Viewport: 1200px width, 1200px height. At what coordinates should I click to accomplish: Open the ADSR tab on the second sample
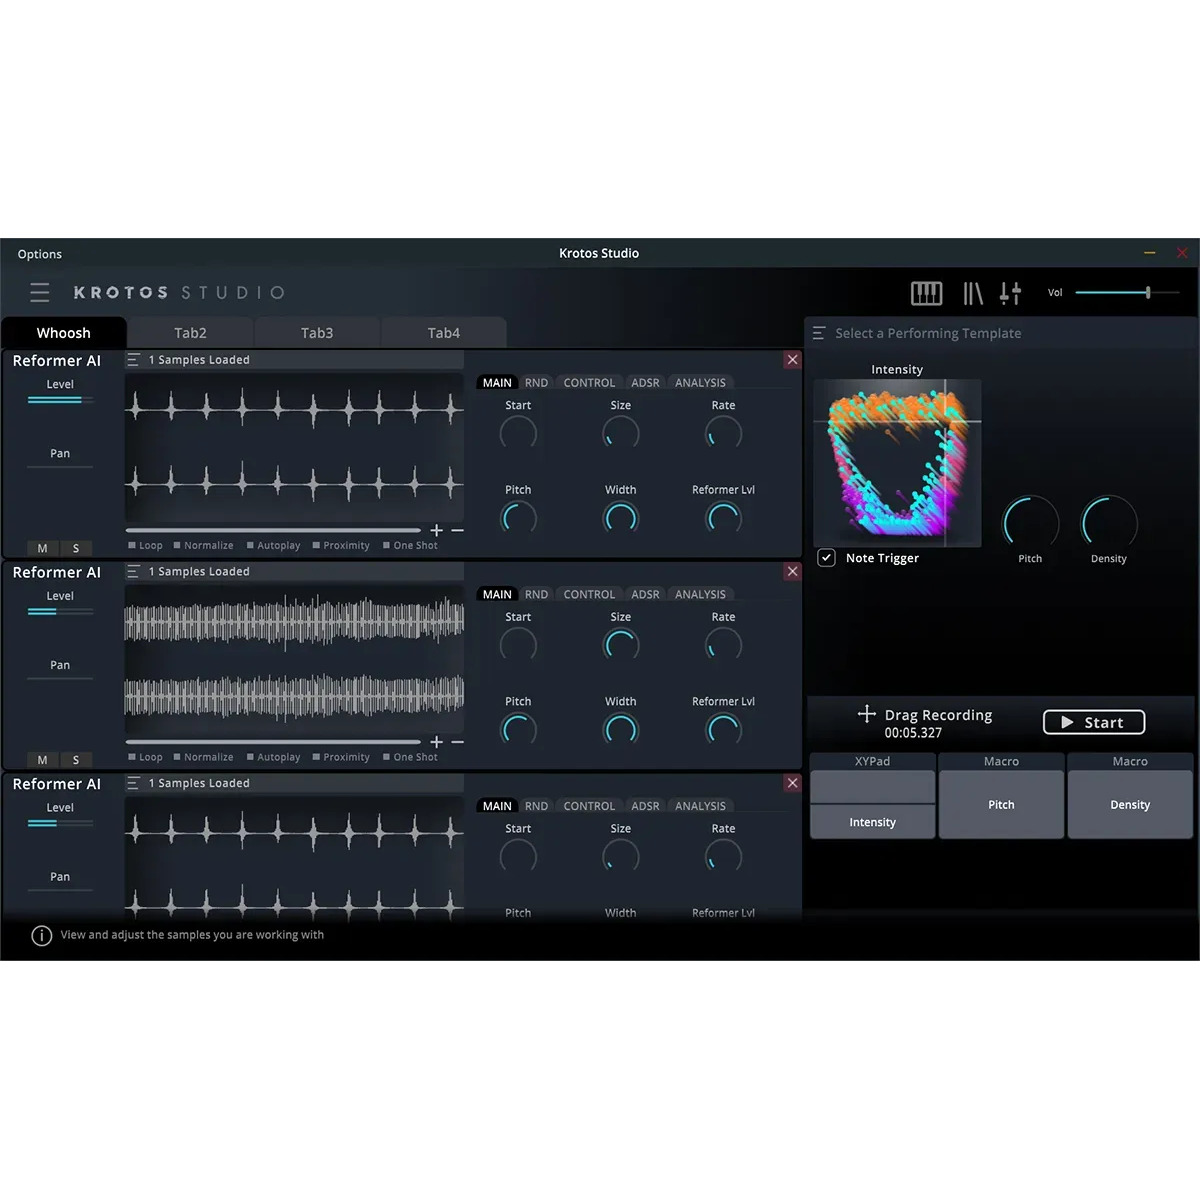(644, 593)
